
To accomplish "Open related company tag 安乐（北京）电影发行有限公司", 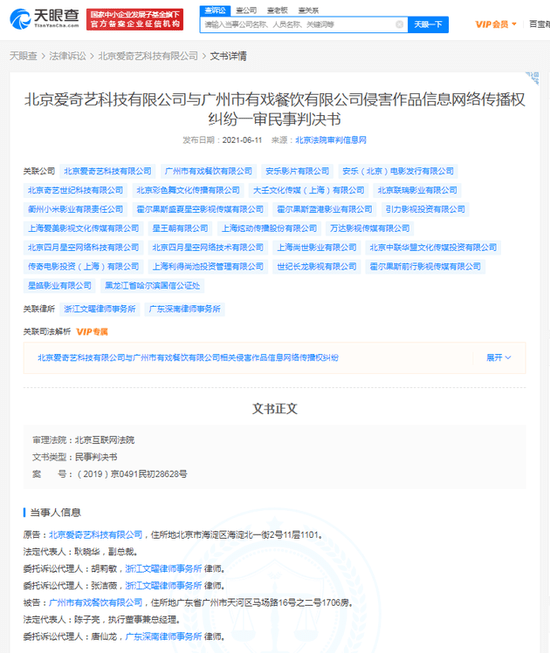I will click(398, 171).
